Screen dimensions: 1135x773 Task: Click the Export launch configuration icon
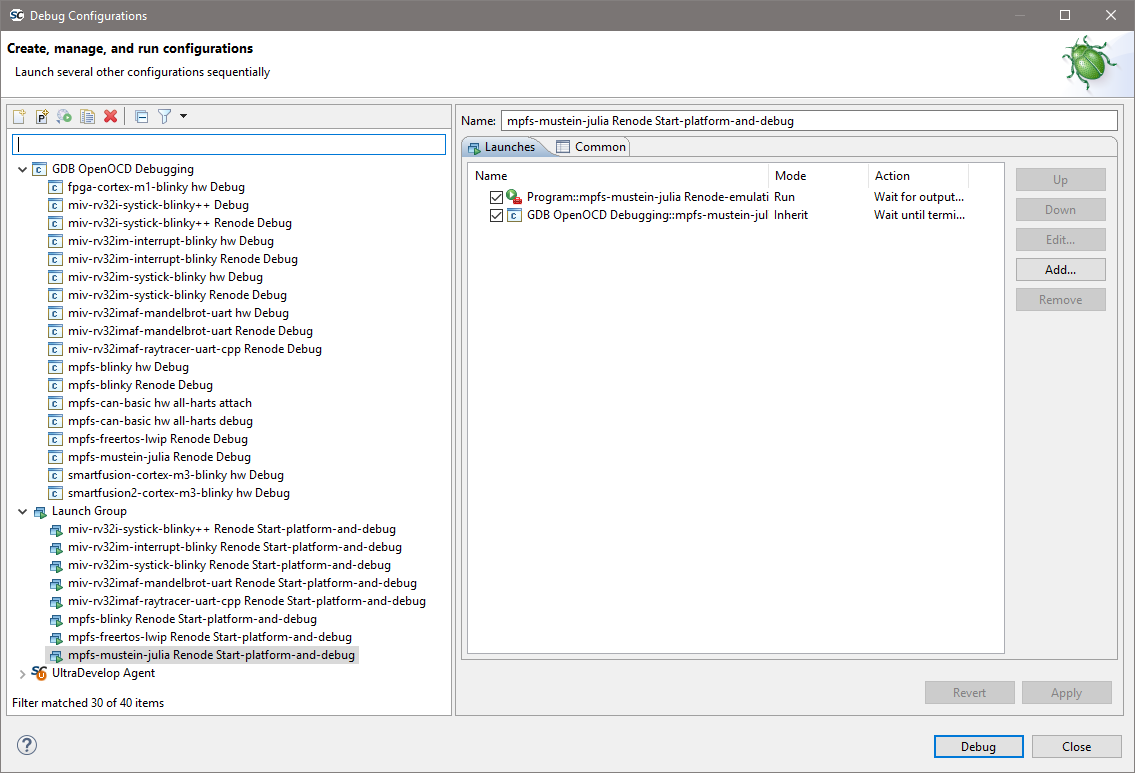click(64, 116)
